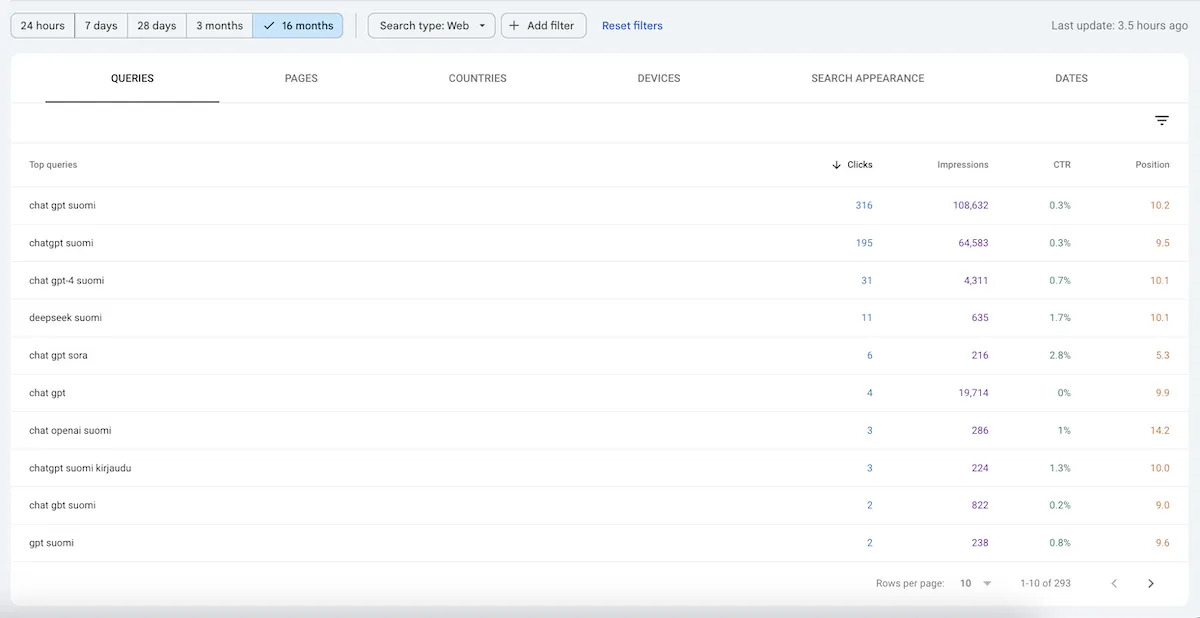Screen dimensions: 1200x618
Task: Open the 'chat openai suomi' query row
Action: 600,430
